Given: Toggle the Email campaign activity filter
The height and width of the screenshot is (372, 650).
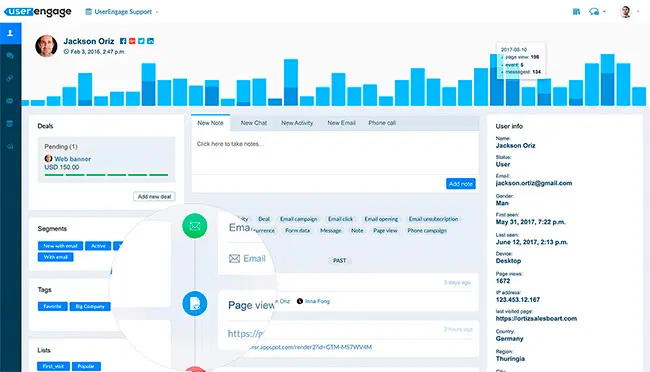Looking at the screenshot, I should click(298, 219).
